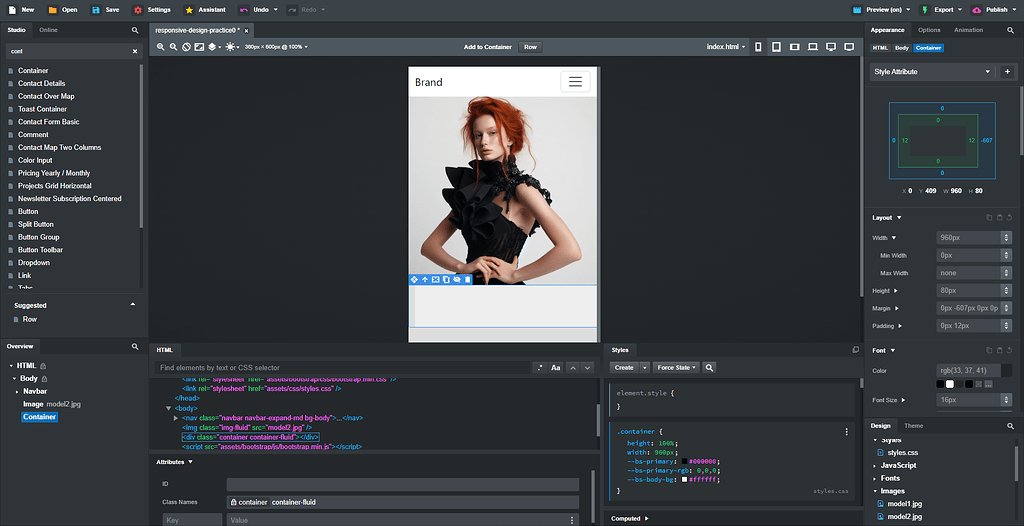1024x526 pixels.
Task: Open the brightness theme toggle icon
Action: coord(232,47)
